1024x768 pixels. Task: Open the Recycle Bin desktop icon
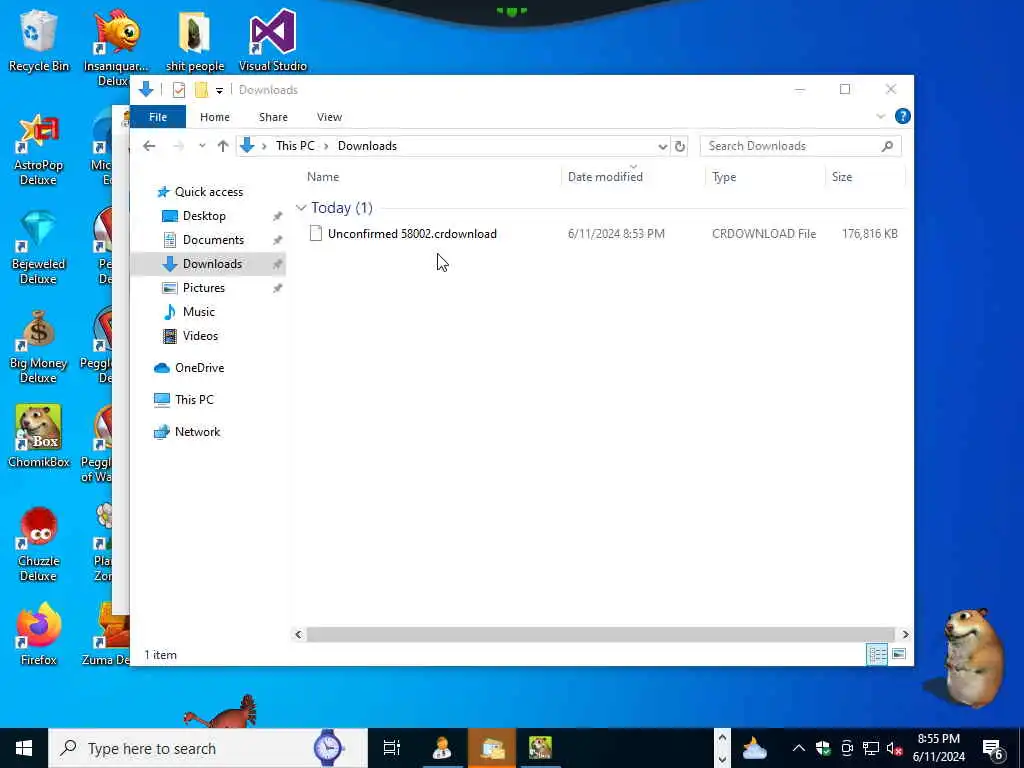(39, 40)
